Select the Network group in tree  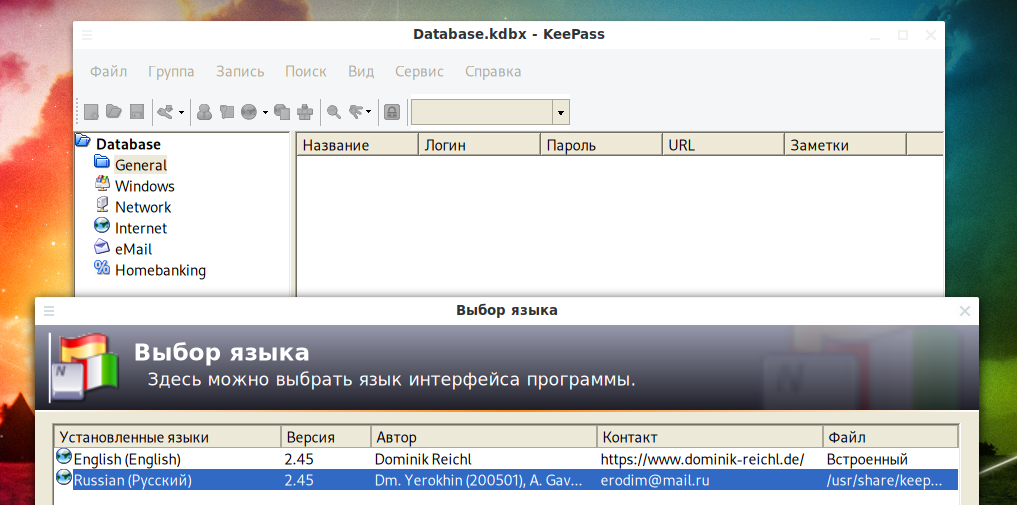[x=143, y=207]
